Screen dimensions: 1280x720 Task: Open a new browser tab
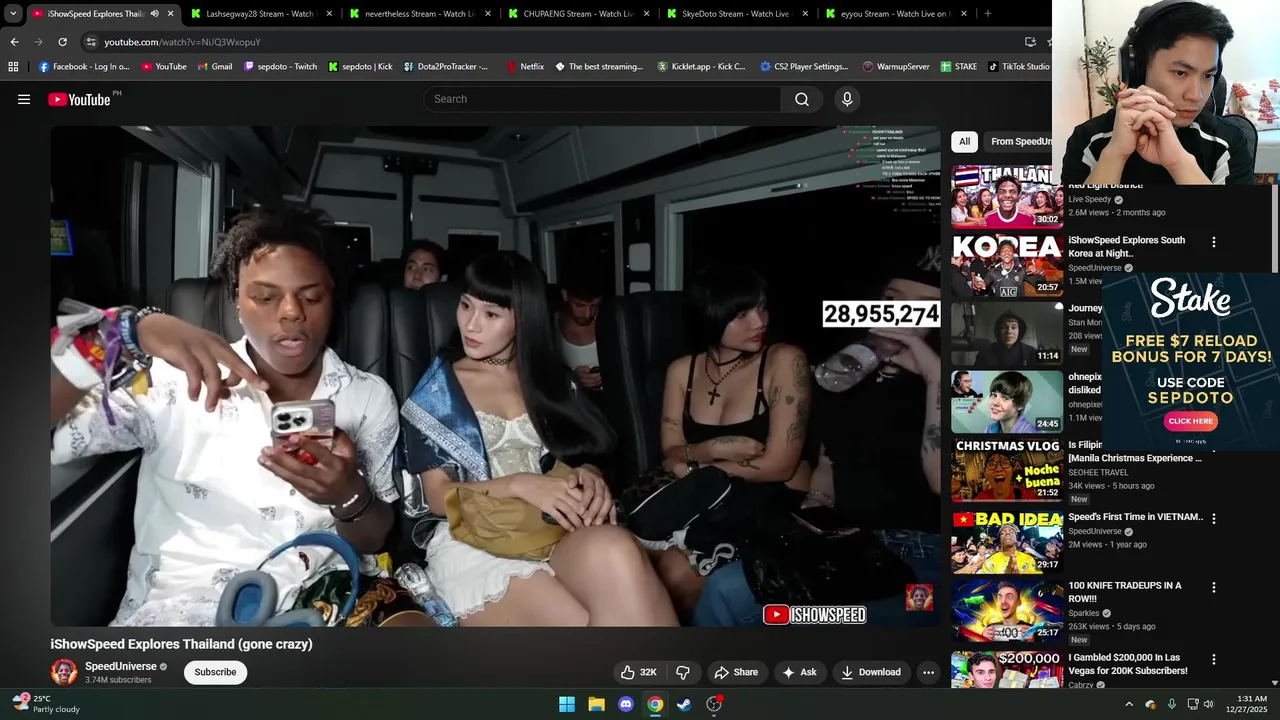point(988,14)
